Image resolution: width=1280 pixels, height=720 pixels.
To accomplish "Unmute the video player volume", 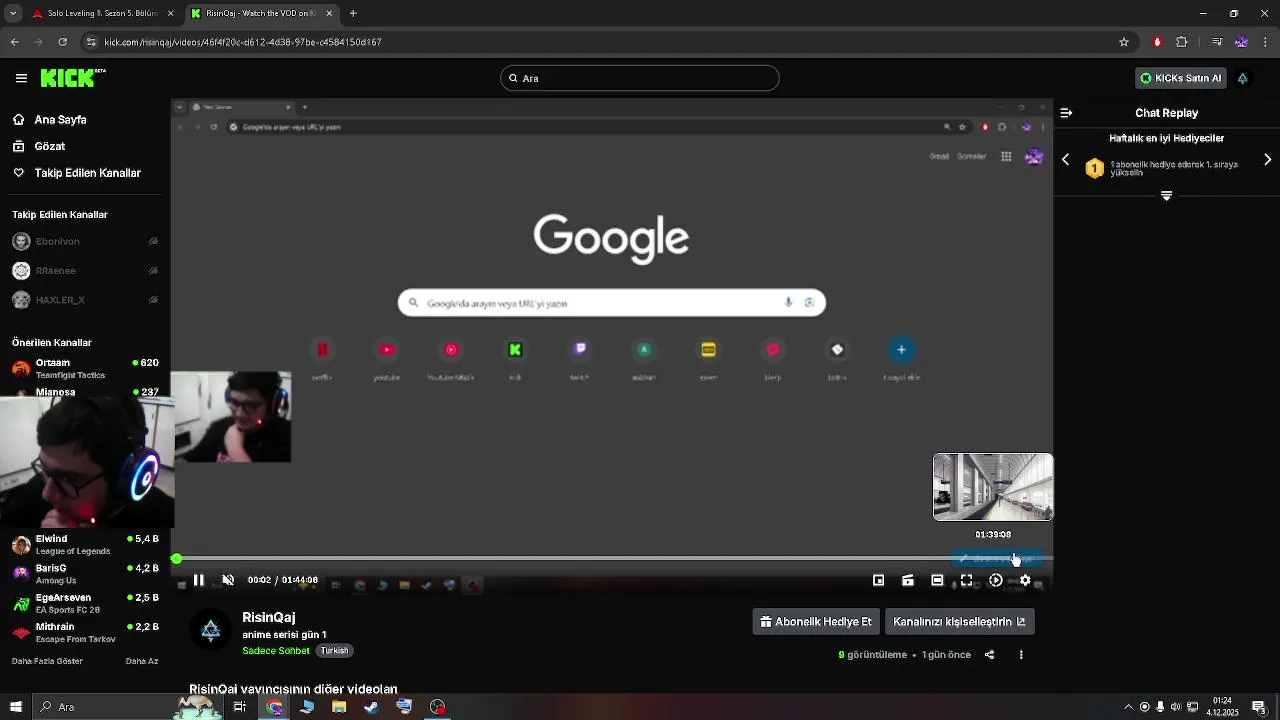I will pos(228,580).
